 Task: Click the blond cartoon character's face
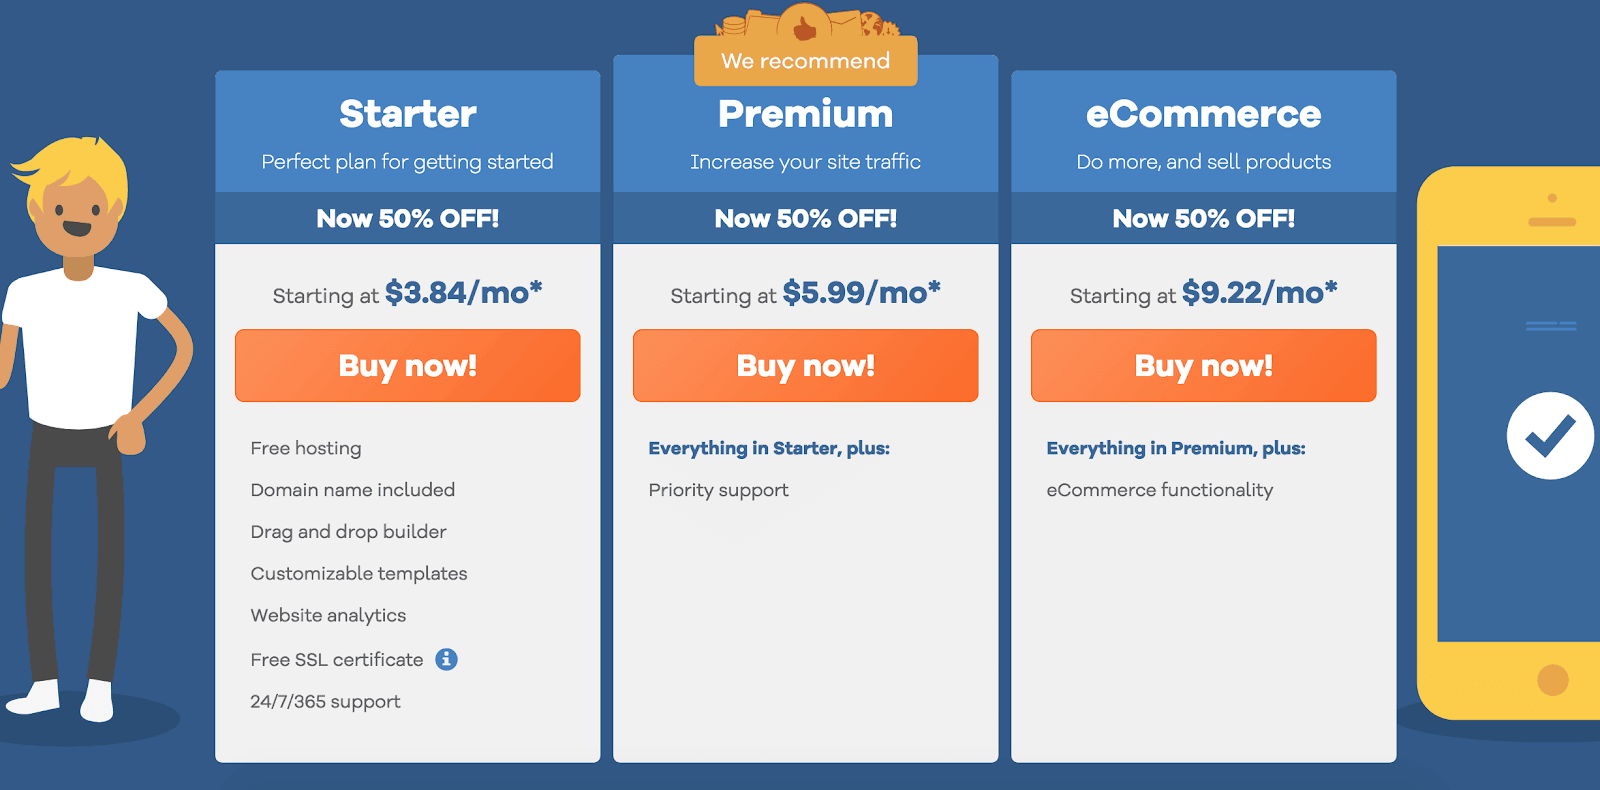click(x=74, y=217)
